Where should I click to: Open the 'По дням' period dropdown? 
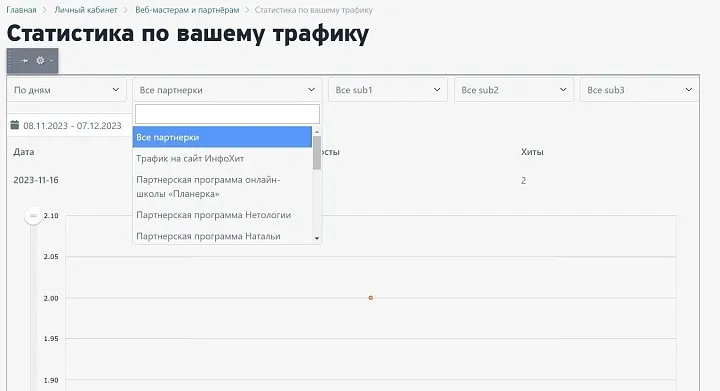tap(67, 90)
